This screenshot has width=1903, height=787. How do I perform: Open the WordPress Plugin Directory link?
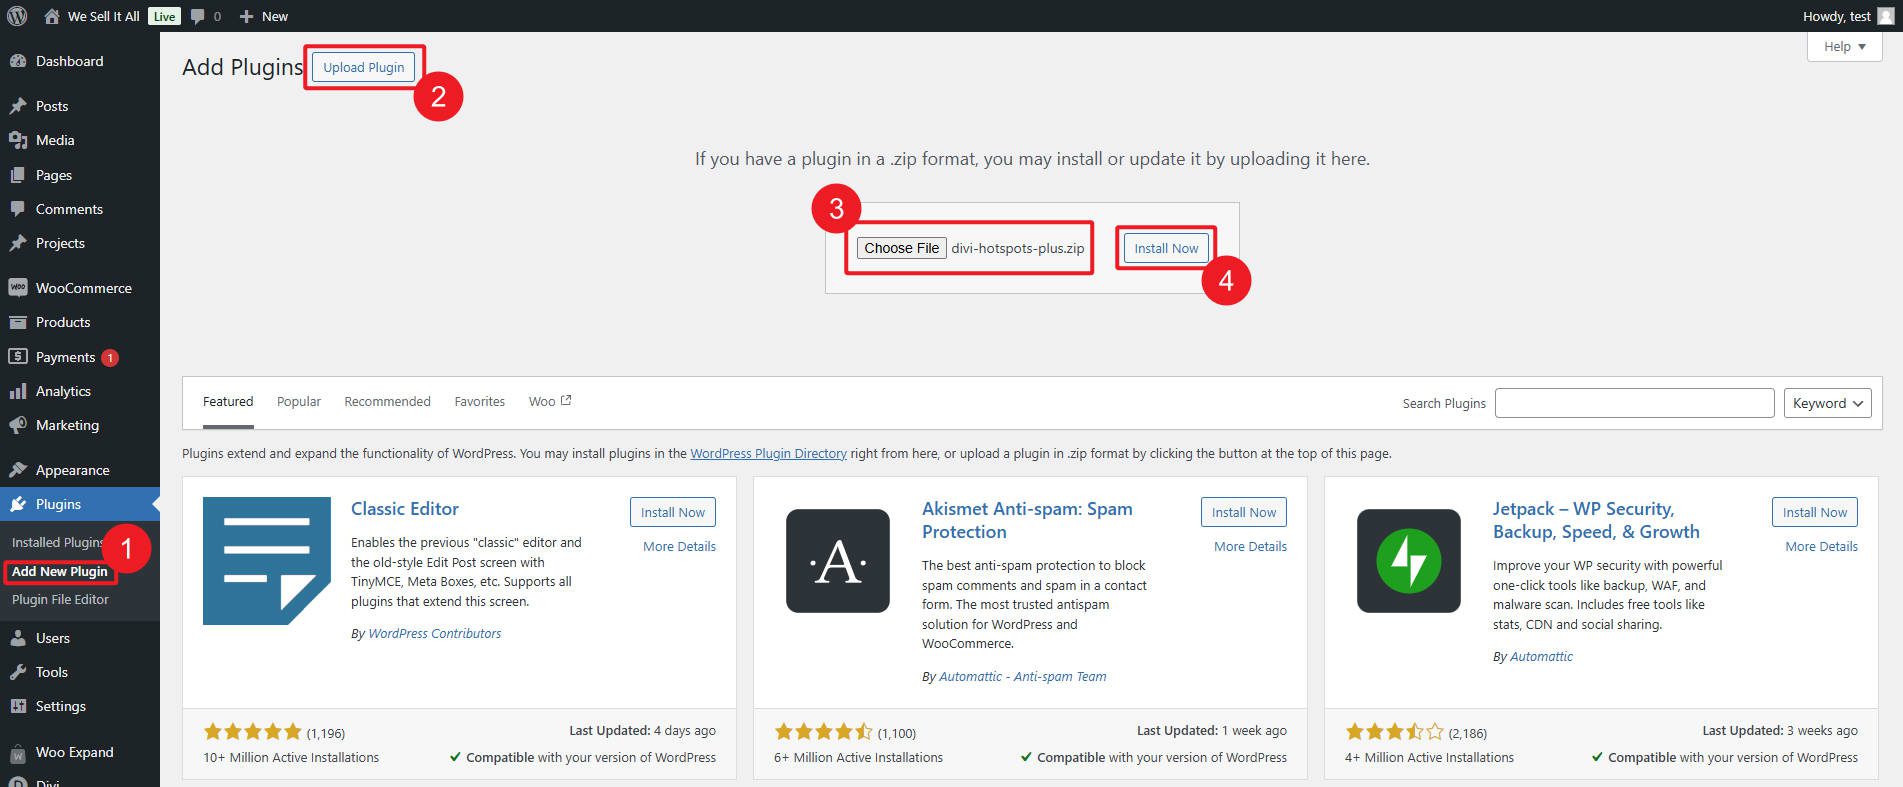tap(768, 453)
